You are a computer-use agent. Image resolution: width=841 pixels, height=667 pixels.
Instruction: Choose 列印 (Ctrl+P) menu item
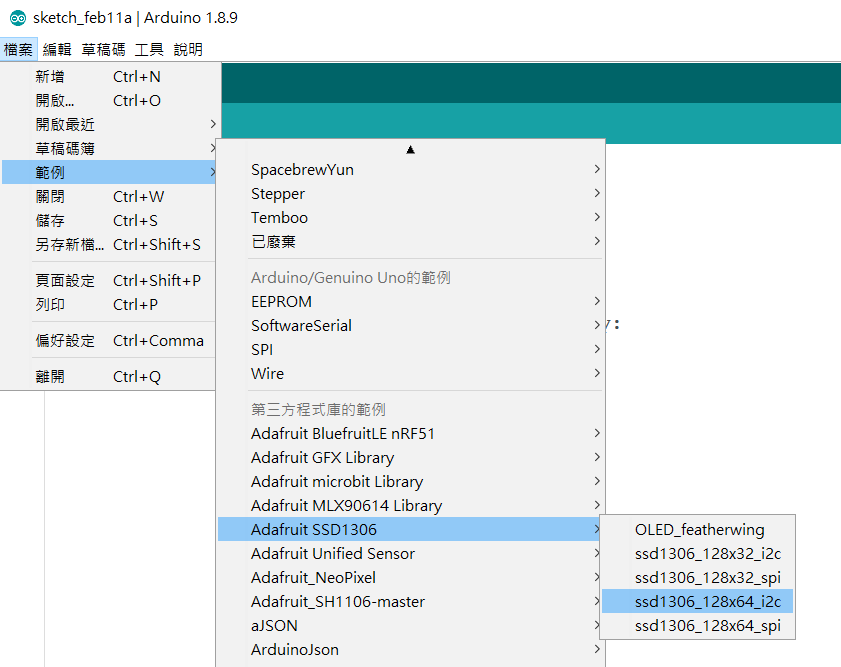point(110,305)
